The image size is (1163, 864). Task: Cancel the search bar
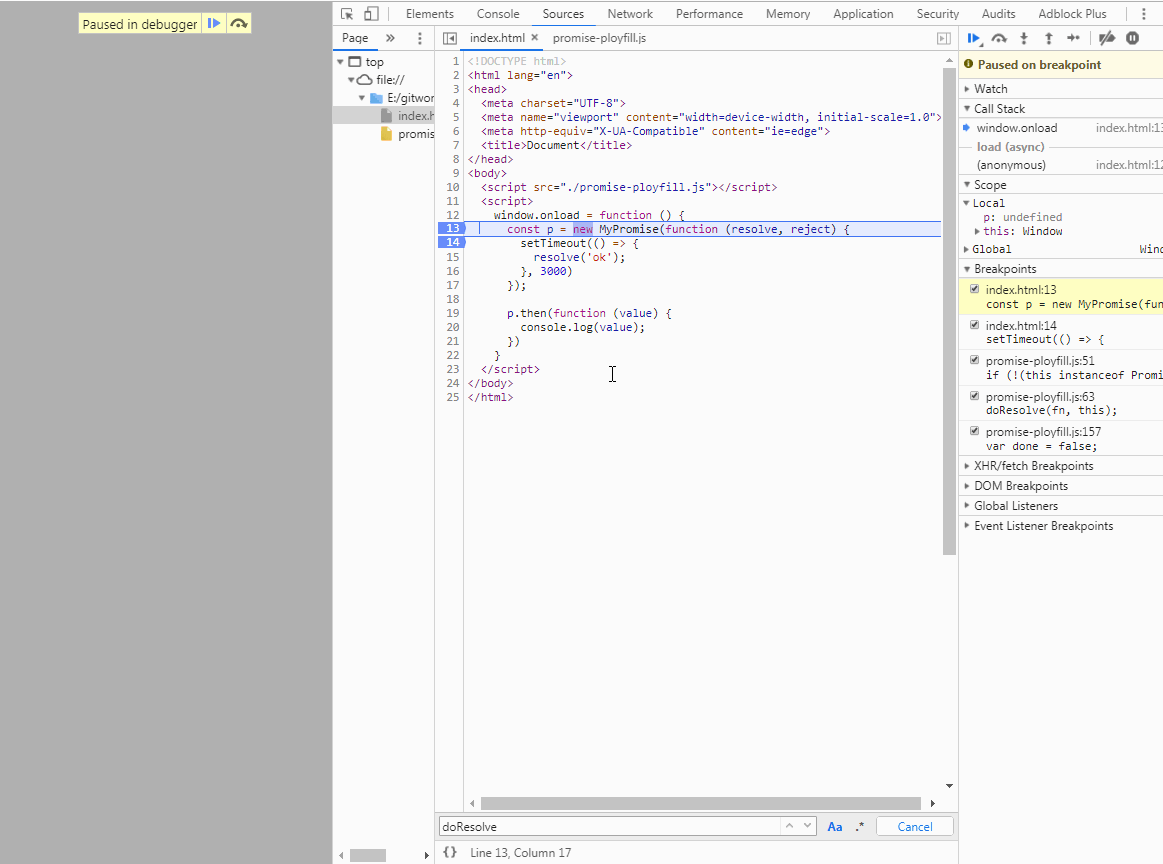pyautogui.click(x=914, y=827)
